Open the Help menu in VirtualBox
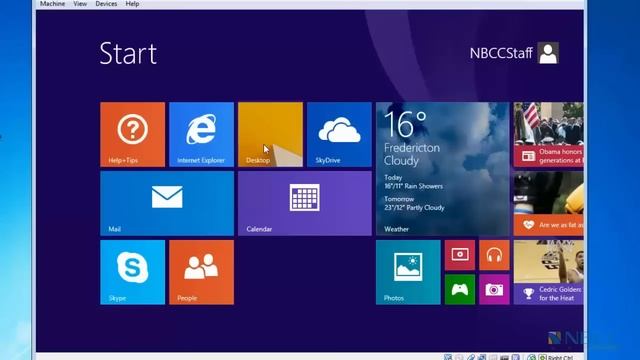 pos(132,4)
